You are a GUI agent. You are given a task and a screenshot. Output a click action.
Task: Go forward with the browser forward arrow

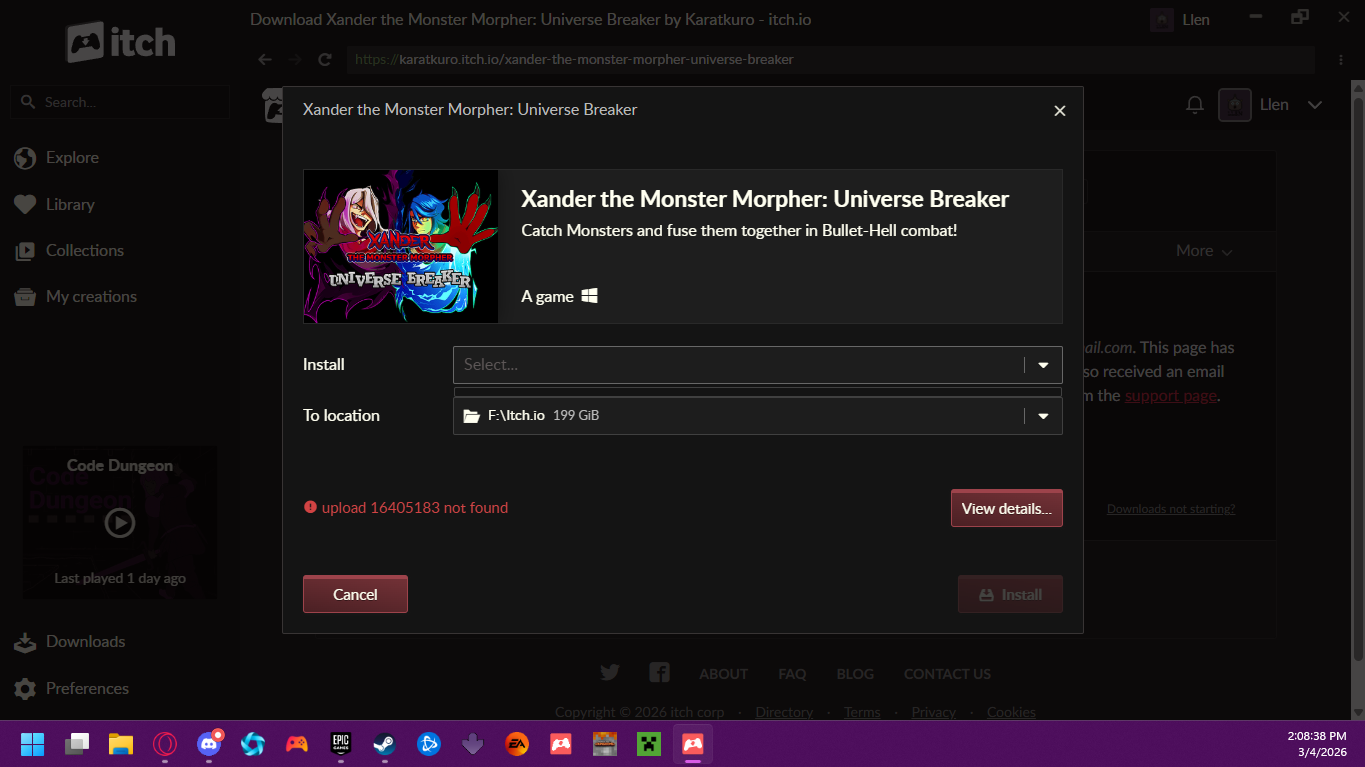click(294, 60)
